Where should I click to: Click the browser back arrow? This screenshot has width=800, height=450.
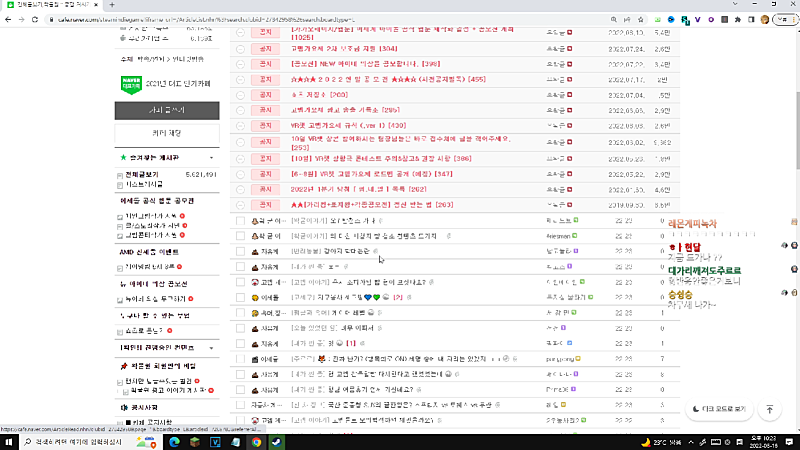(8, 19)
